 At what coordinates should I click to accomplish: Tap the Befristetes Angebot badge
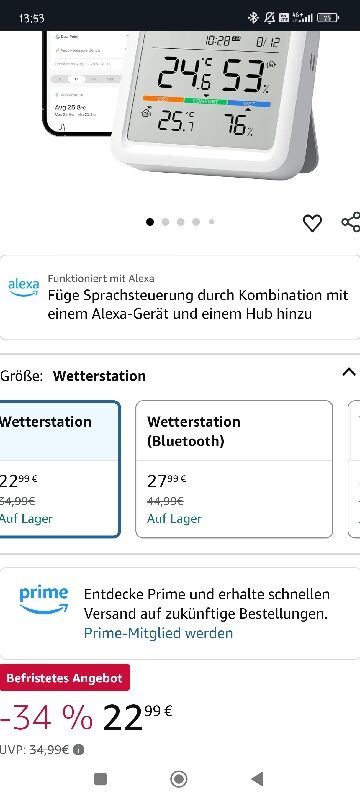[x=65, y=678]
